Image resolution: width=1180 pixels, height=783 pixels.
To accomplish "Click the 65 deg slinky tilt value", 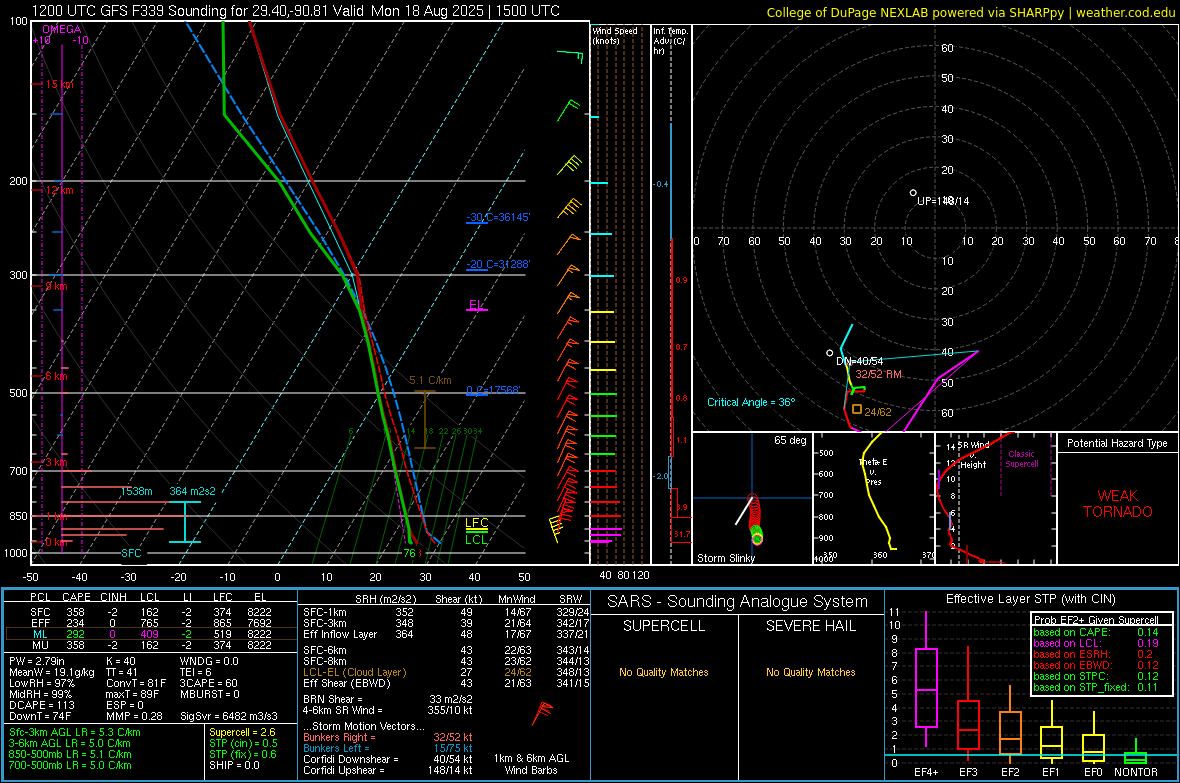I will 790,440.
